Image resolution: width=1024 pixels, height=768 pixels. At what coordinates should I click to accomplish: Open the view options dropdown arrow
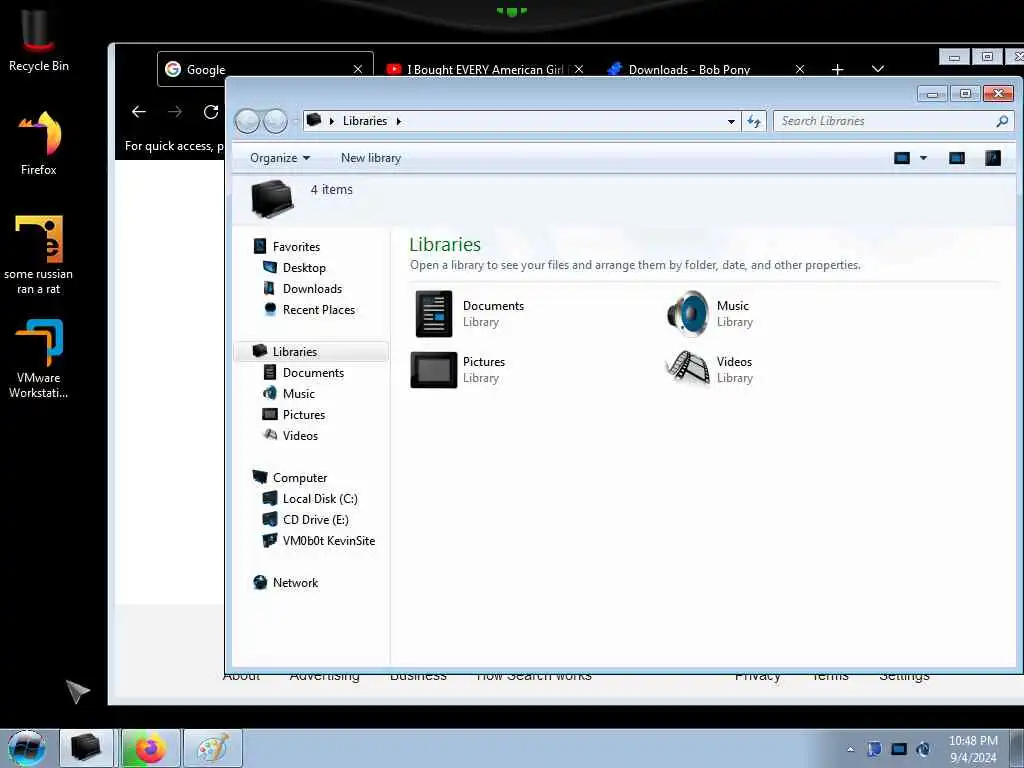coord(923,158)
